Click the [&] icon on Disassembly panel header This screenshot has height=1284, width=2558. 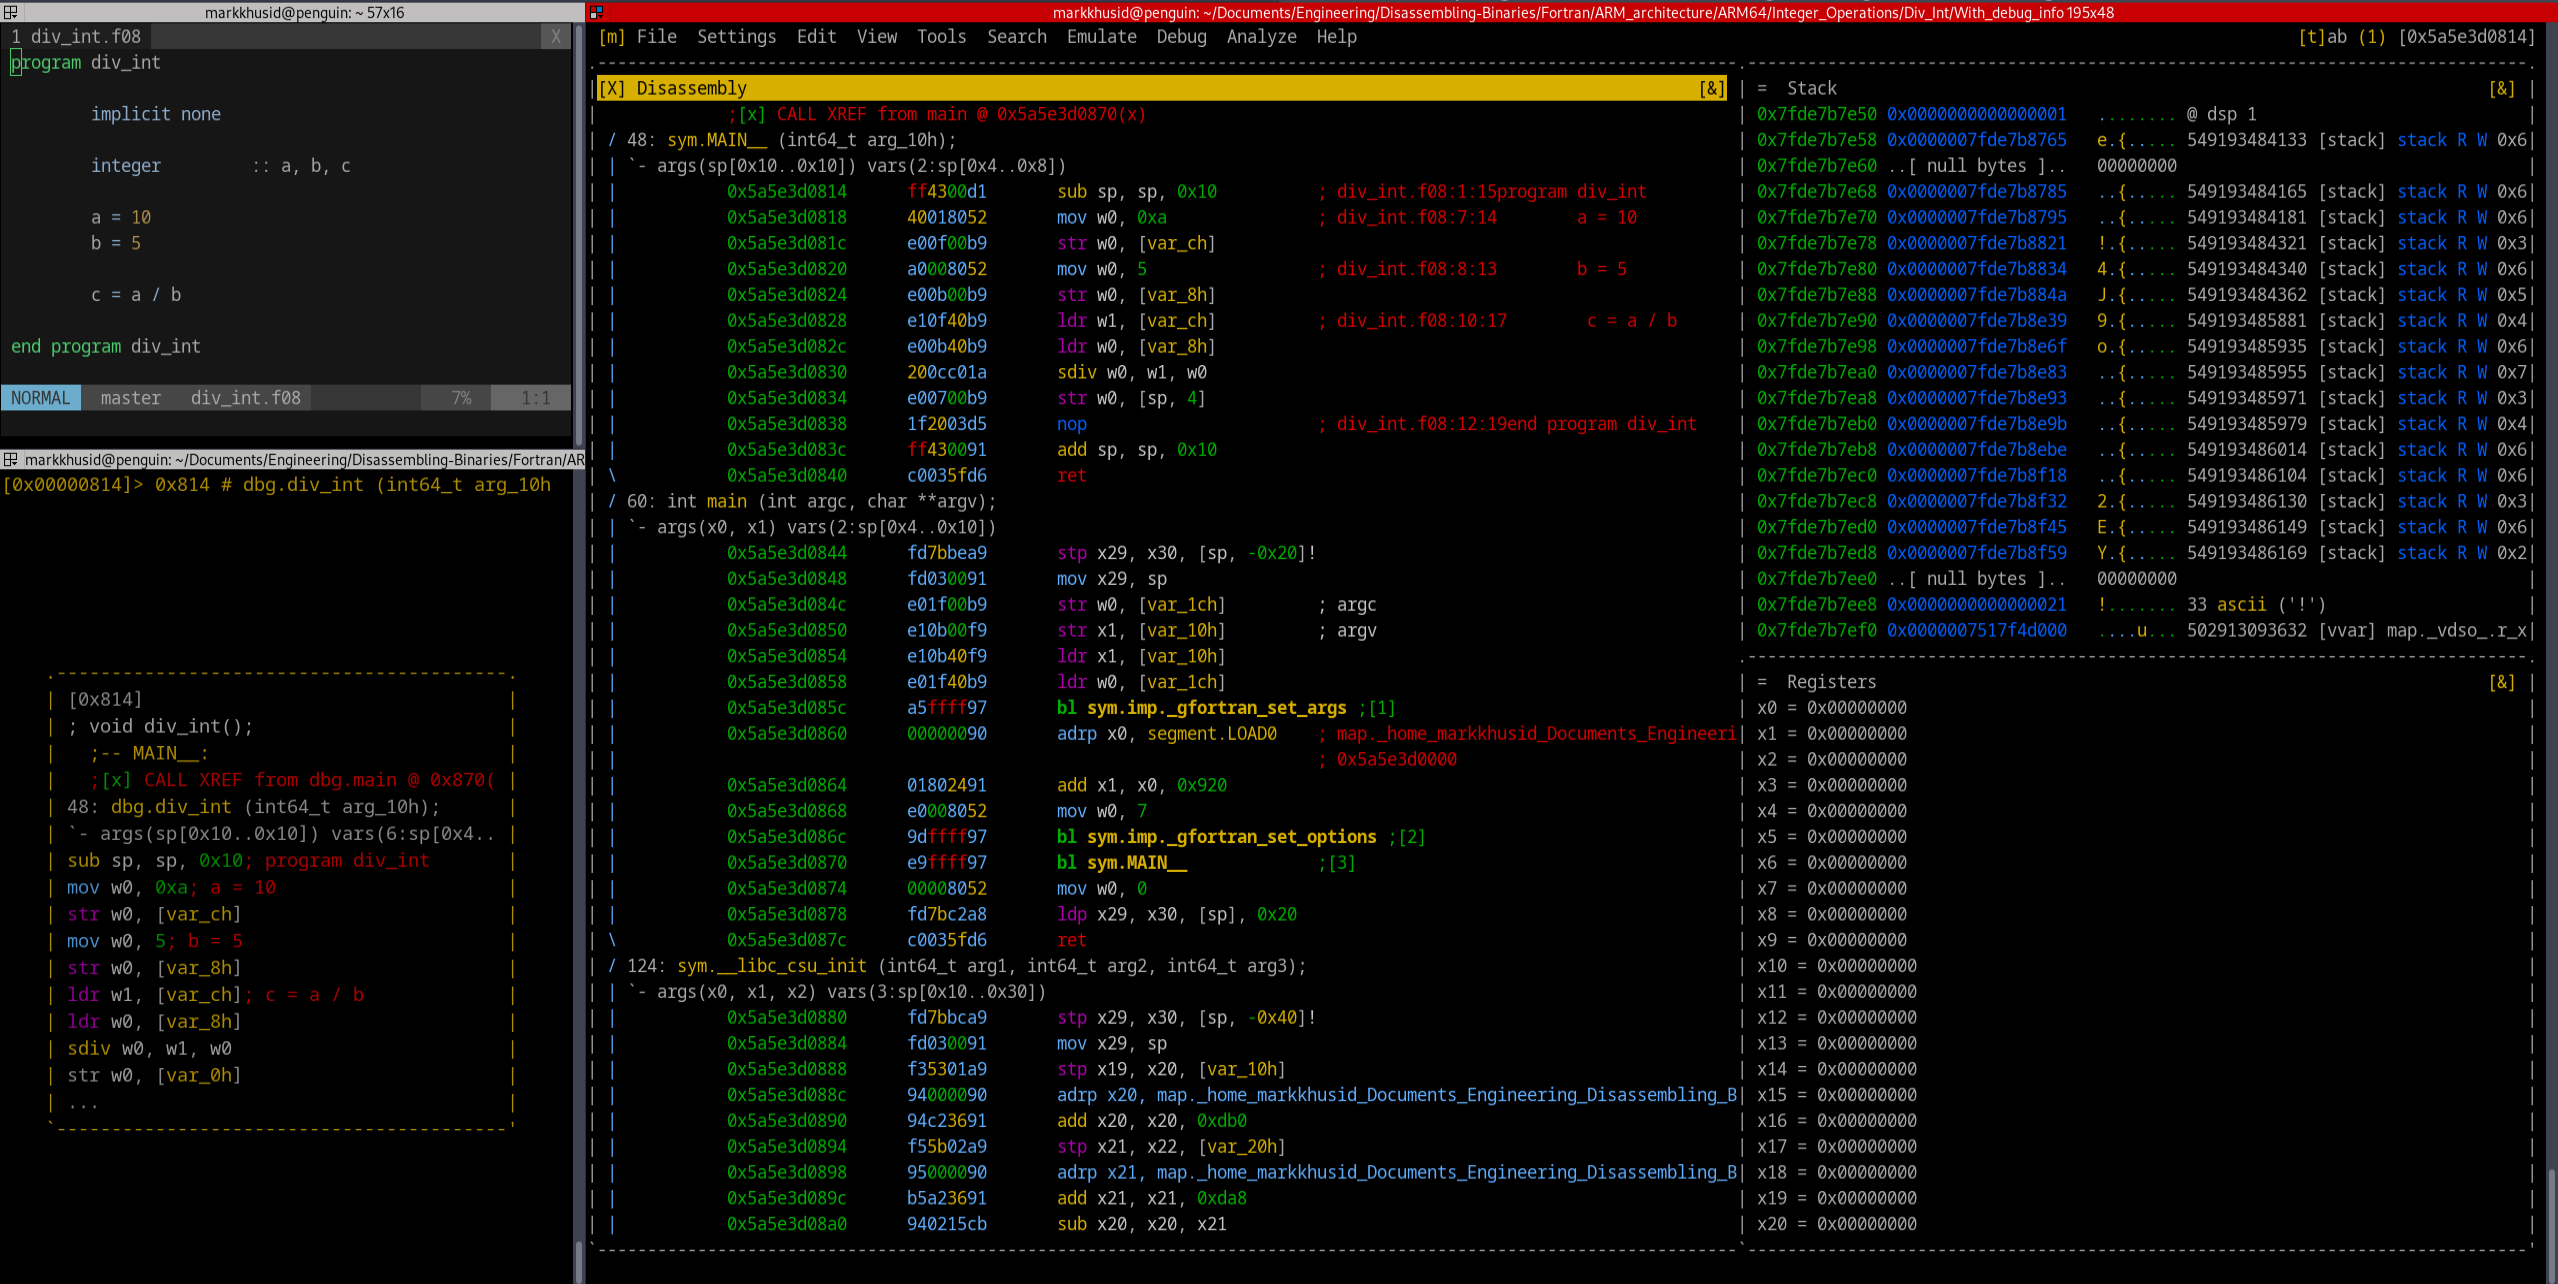[x=1711, y=88]
